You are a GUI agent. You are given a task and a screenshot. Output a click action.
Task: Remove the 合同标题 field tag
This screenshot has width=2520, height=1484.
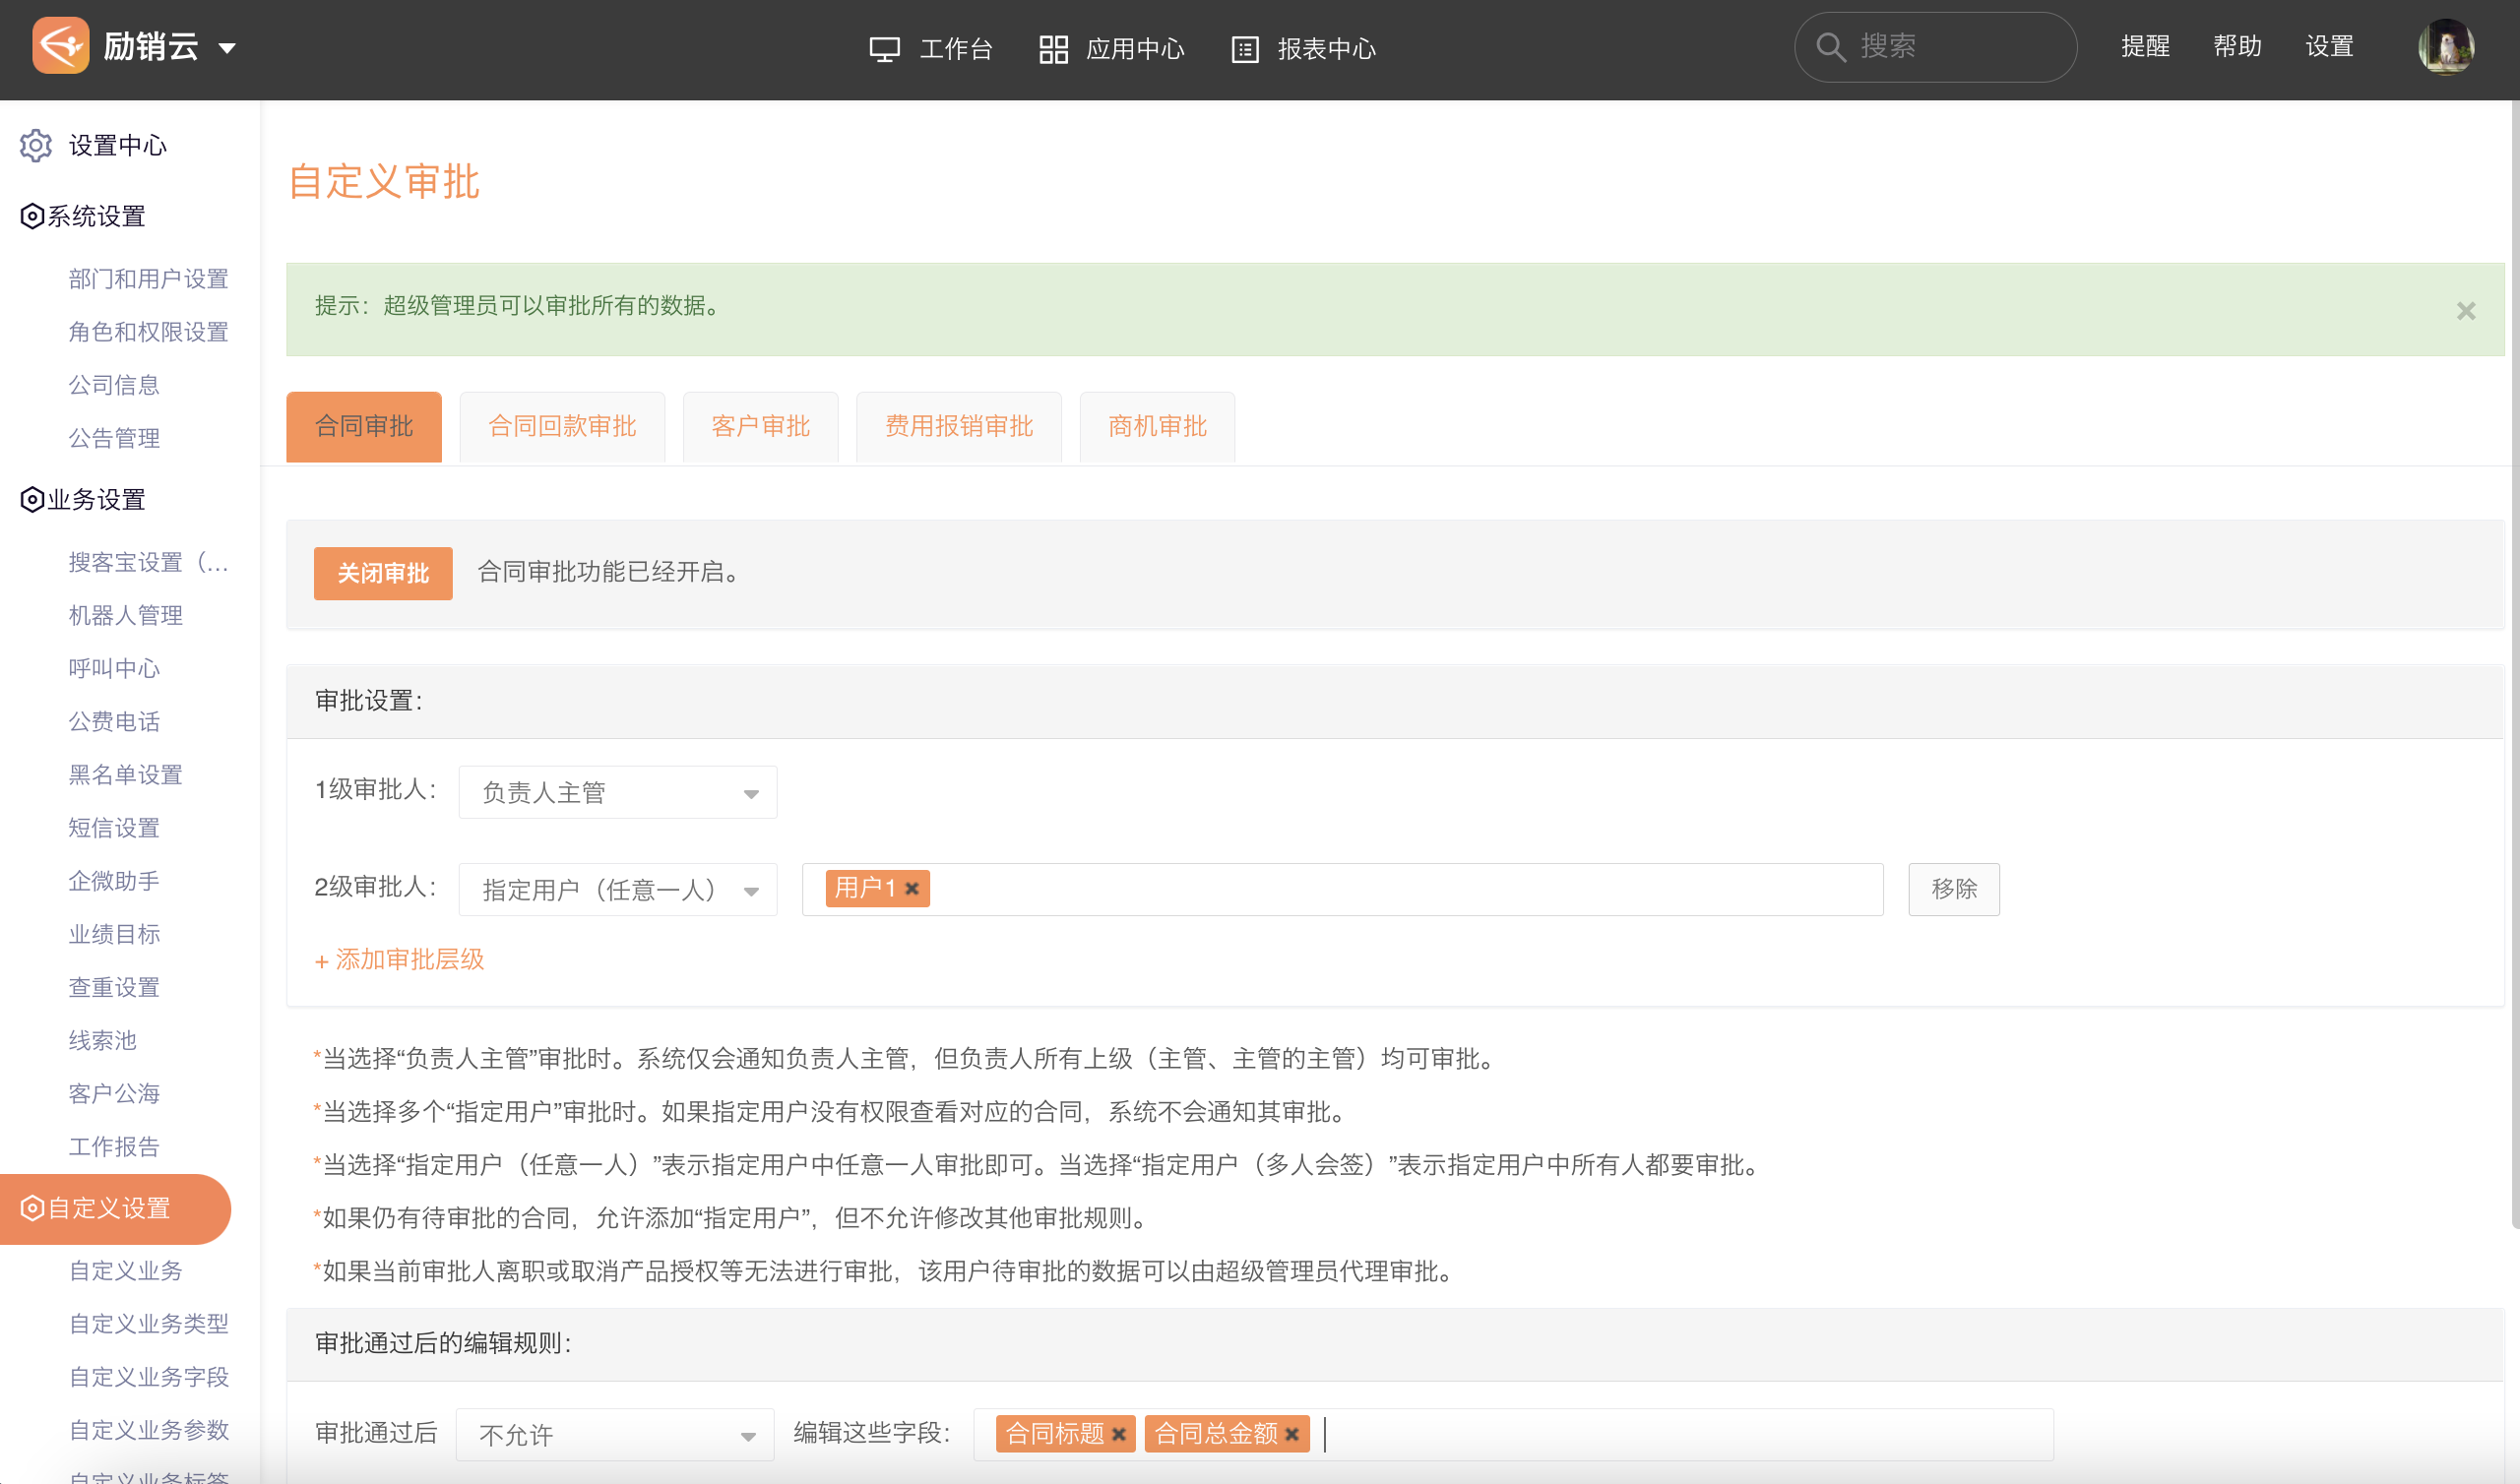[x=1119, y=1434]
